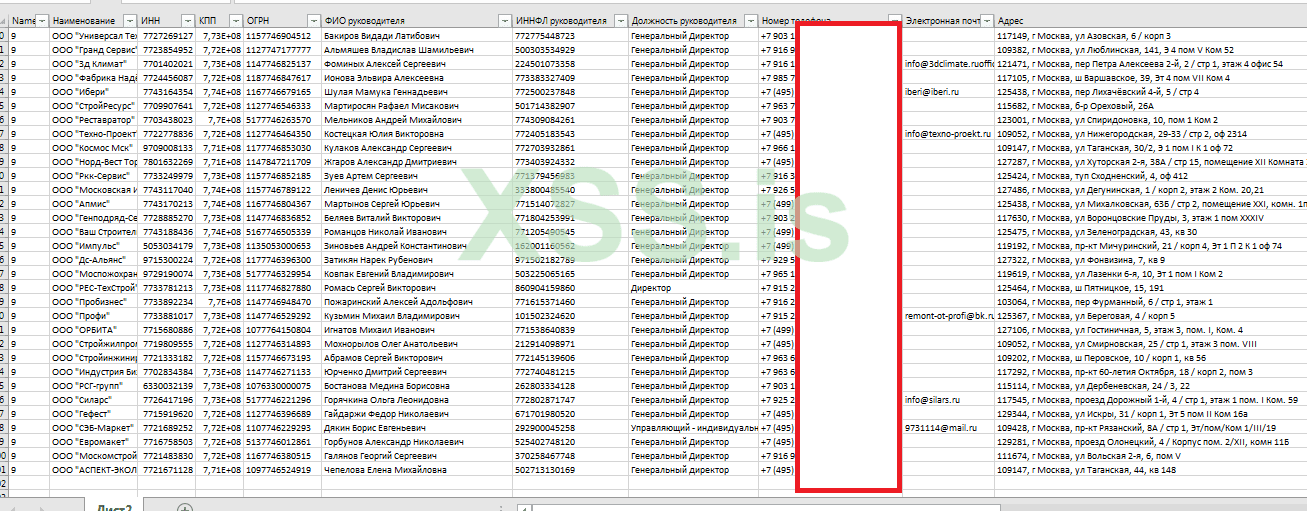The image size is (1307, 511).
Task: Select cell Альмяшев Владислав Шамильевич
Action: pyautogui.click(x=417, y=49)
